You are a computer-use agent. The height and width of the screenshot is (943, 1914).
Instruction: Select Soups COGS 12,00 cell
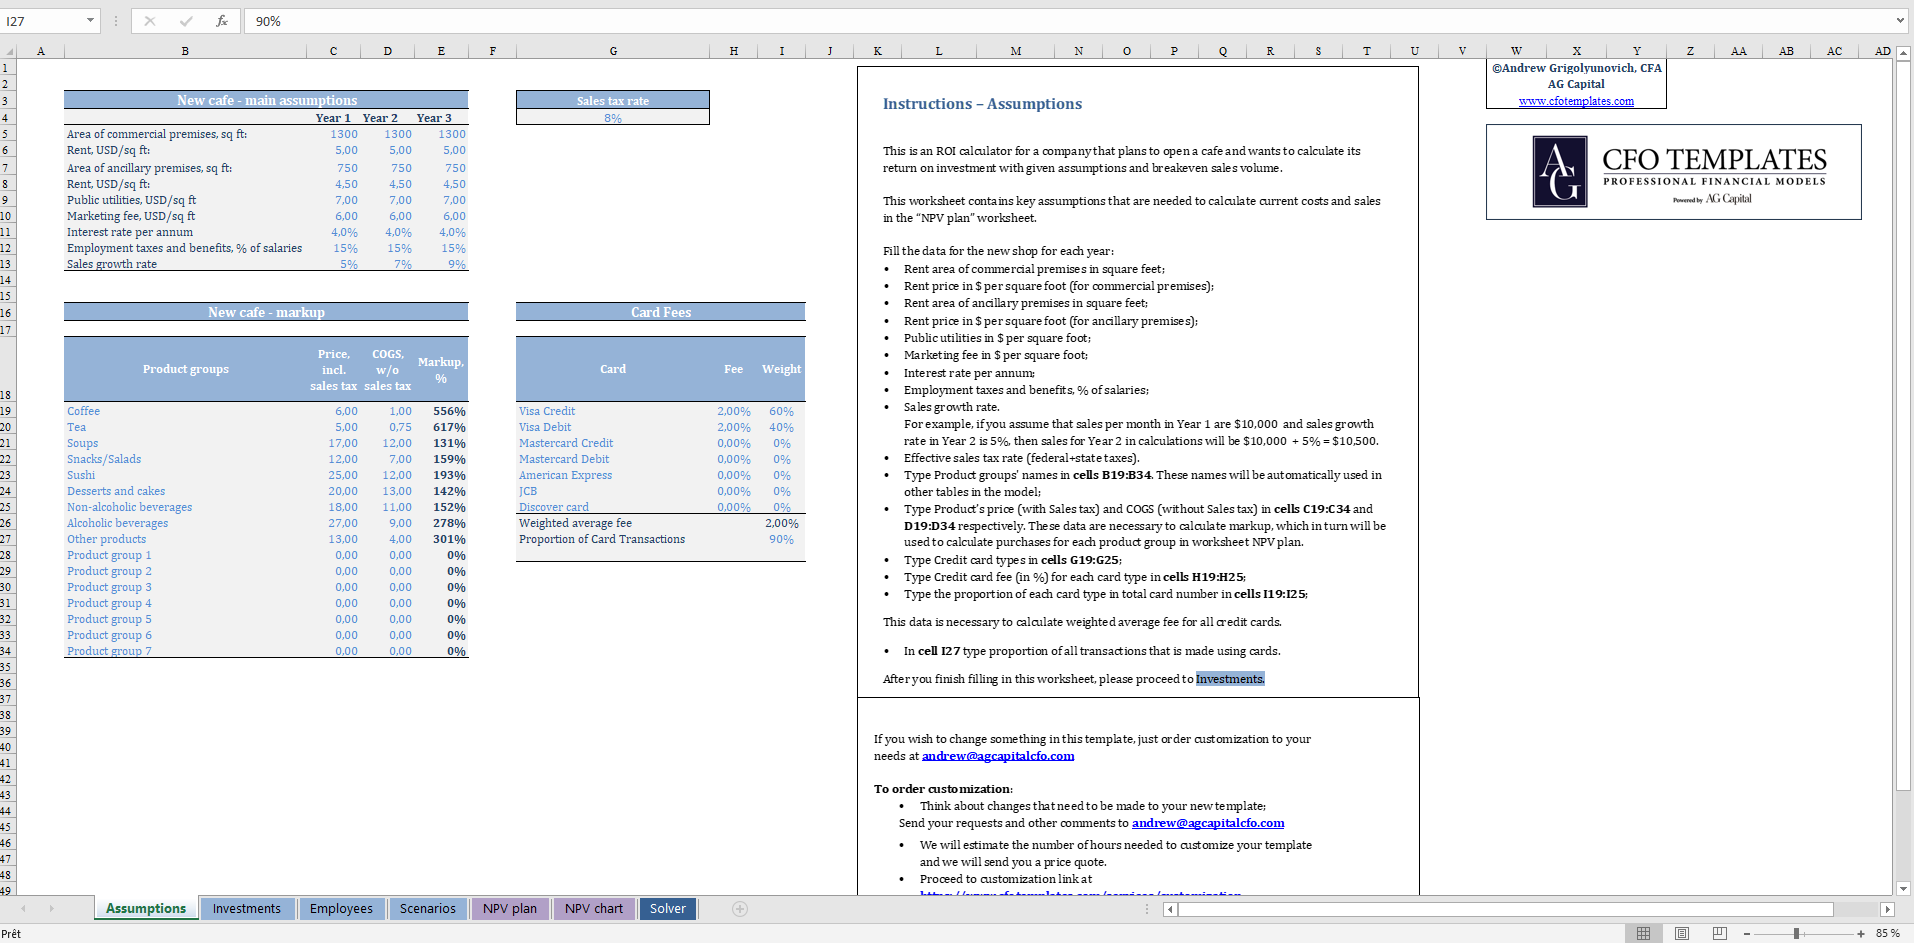[388, 443]
